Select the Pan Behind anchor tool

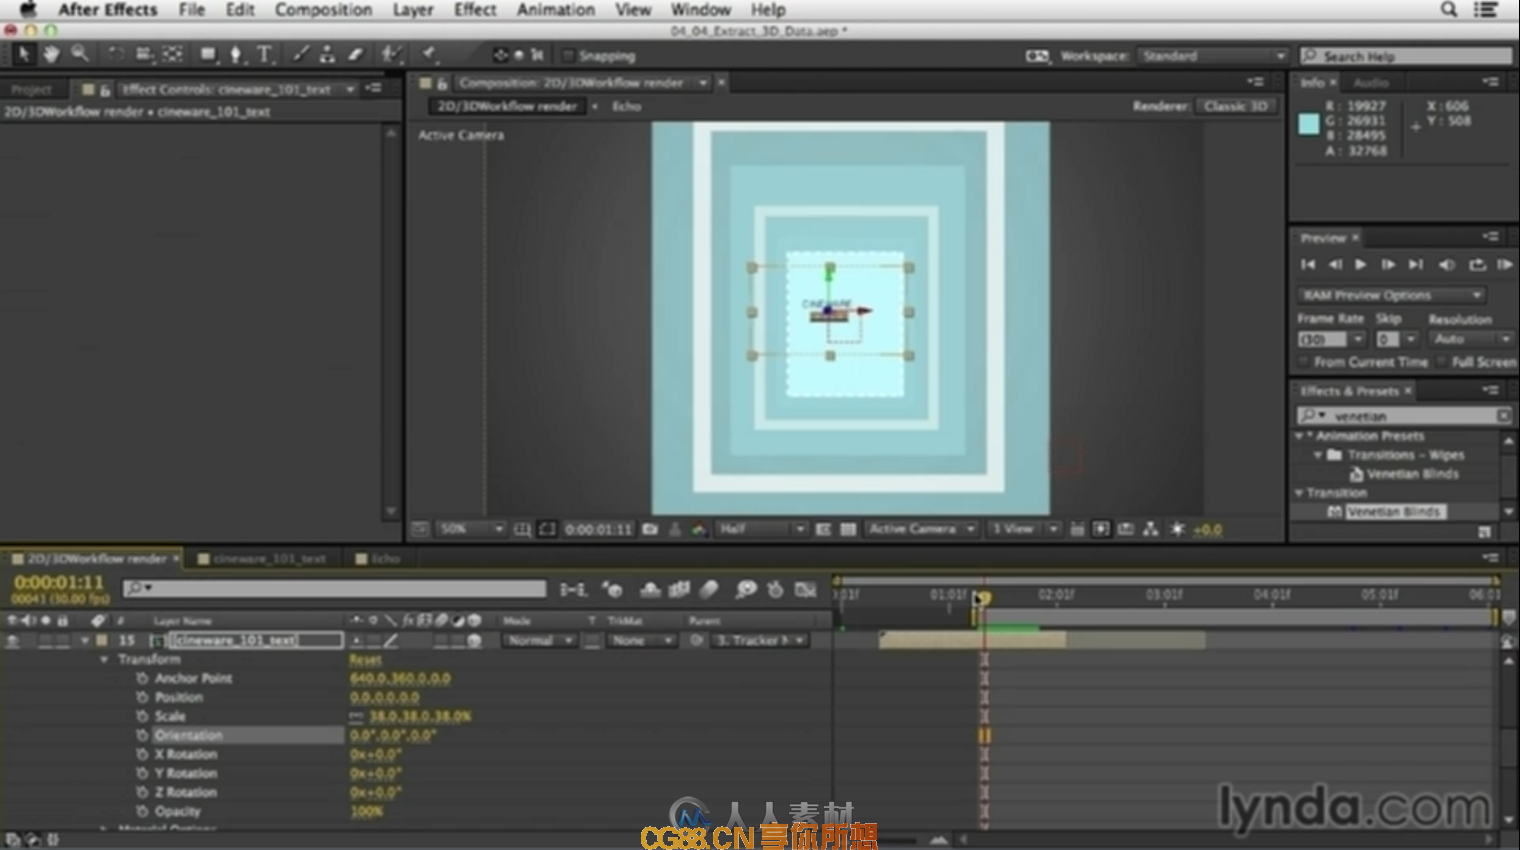(x=172, y=54)
